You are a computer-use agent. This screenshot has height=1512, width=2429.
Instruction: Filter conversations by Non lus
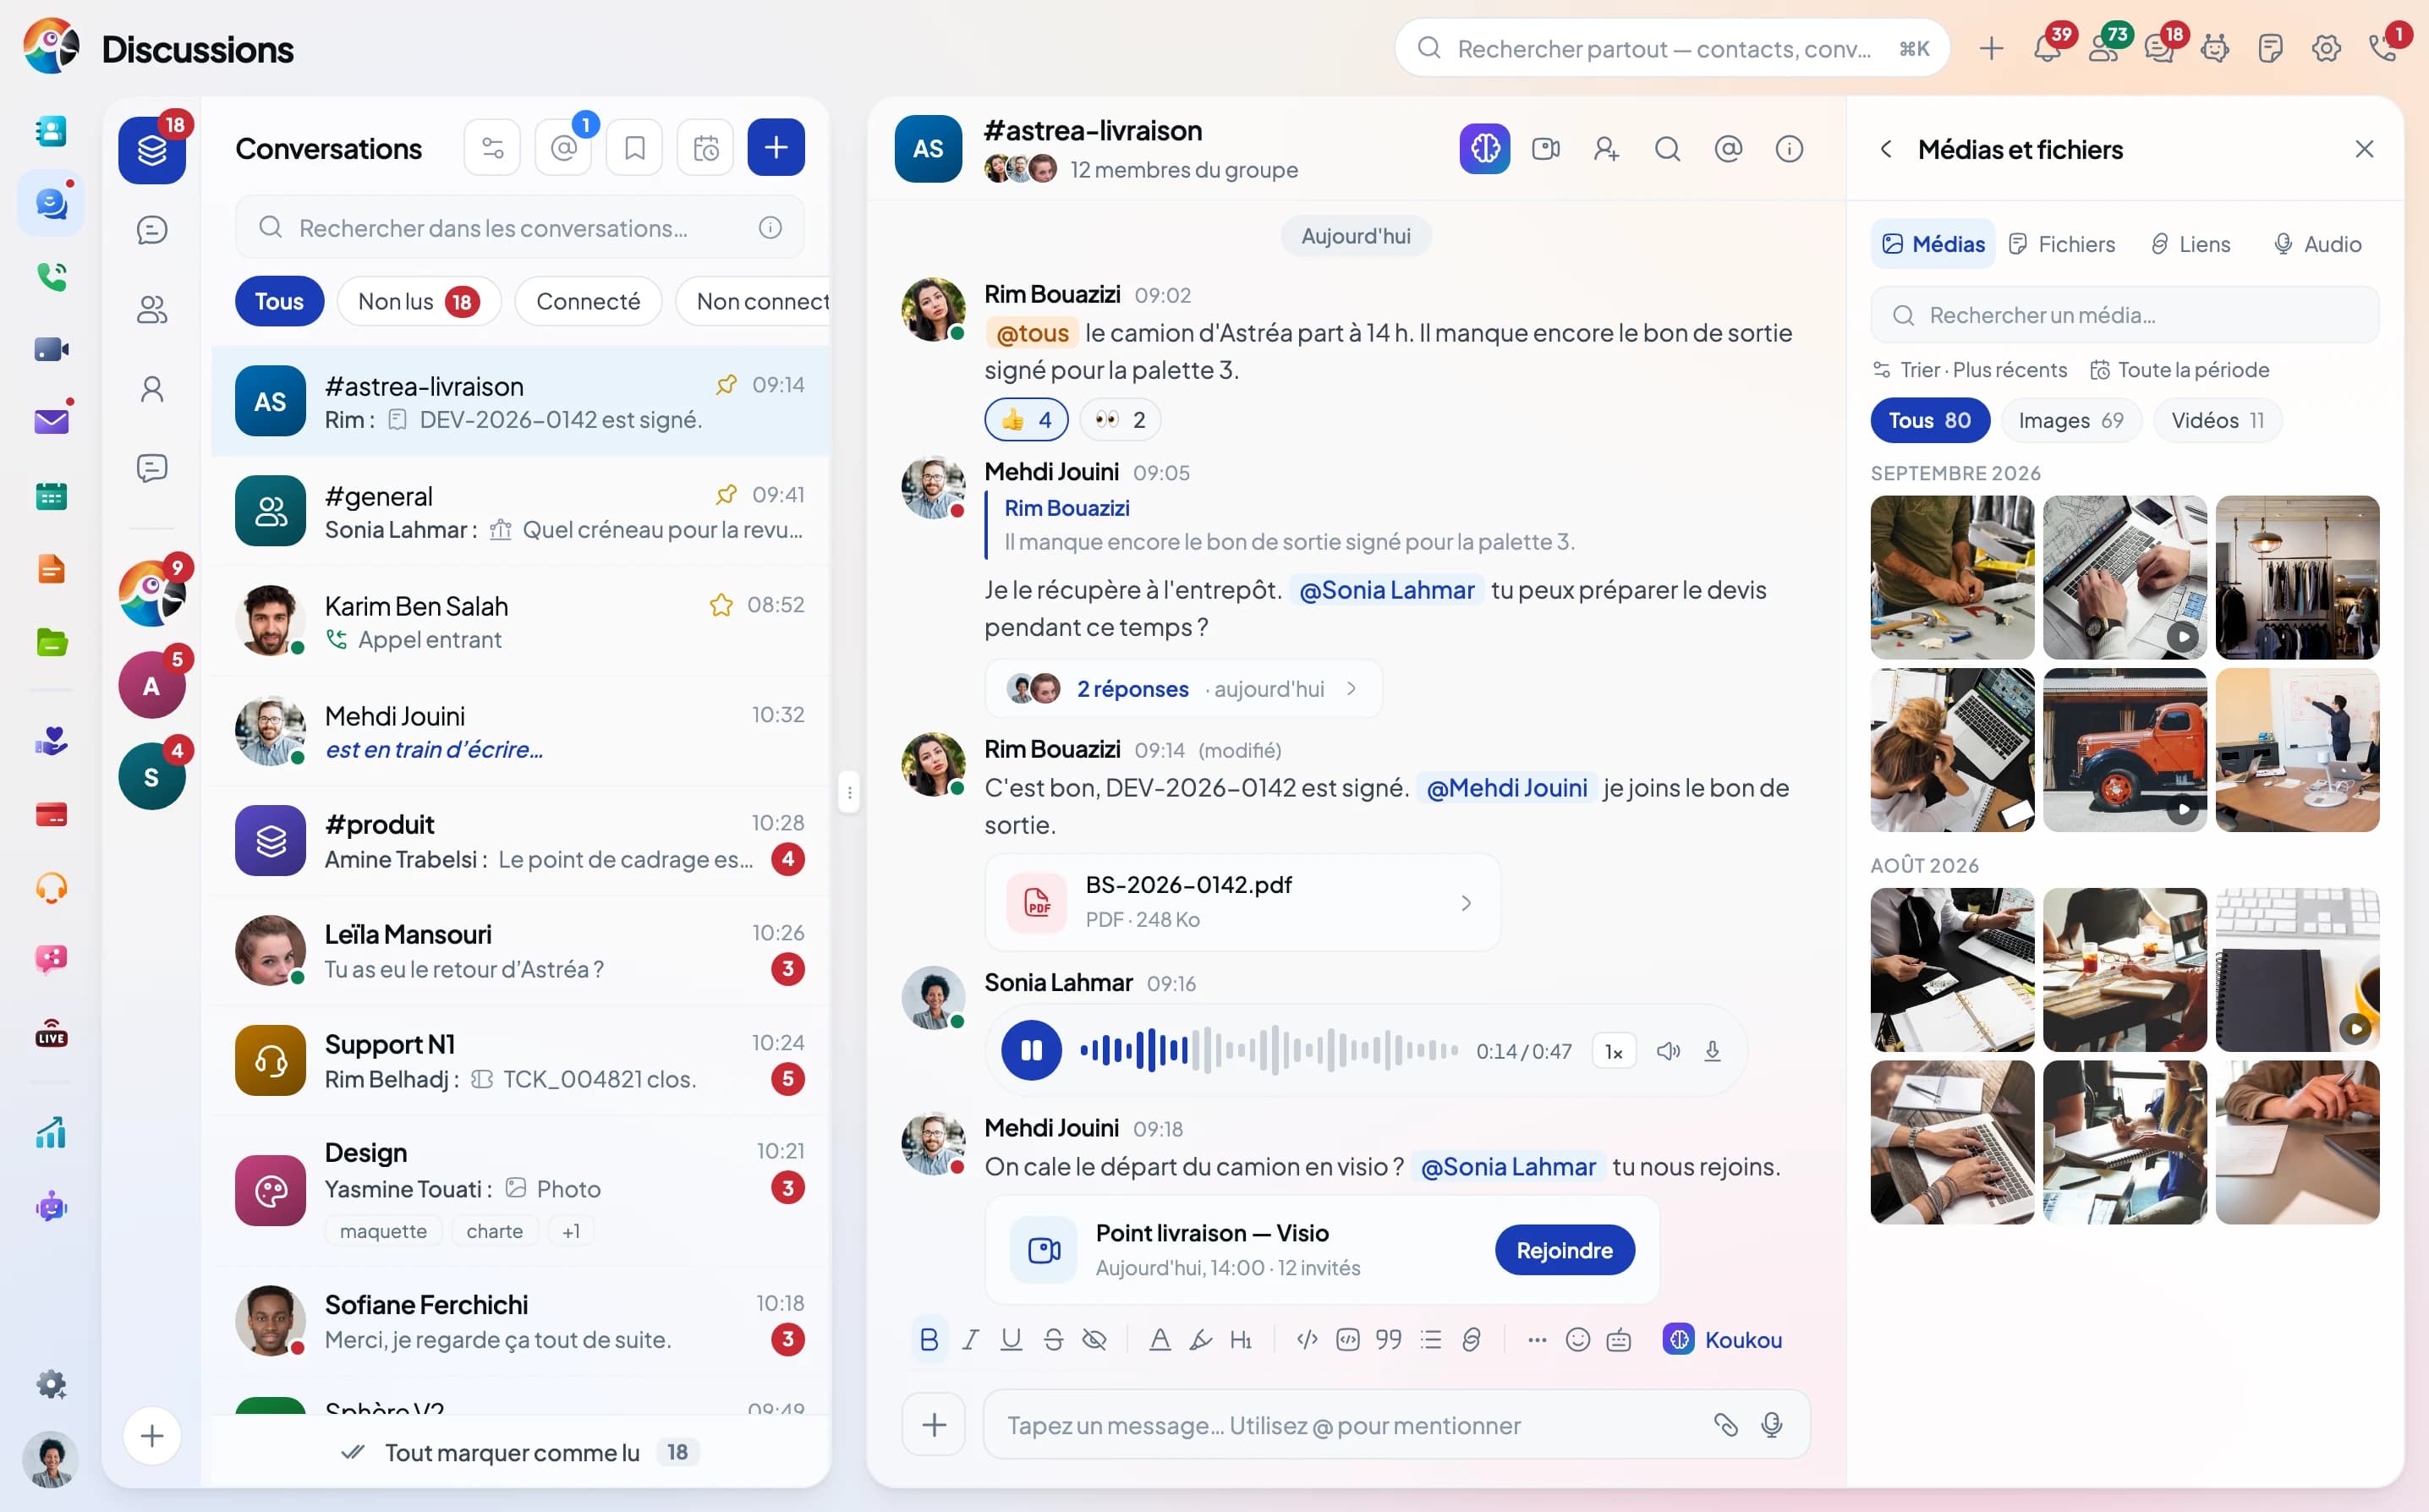tap(418, 301)
